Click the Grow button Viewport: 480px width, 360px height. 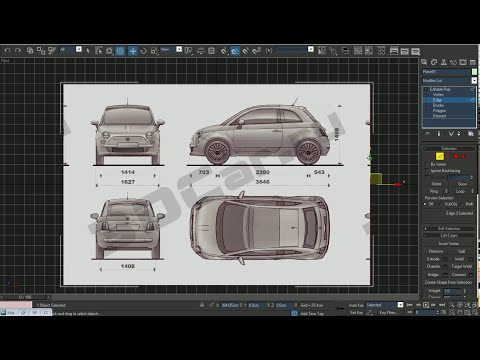pos(462,184)
